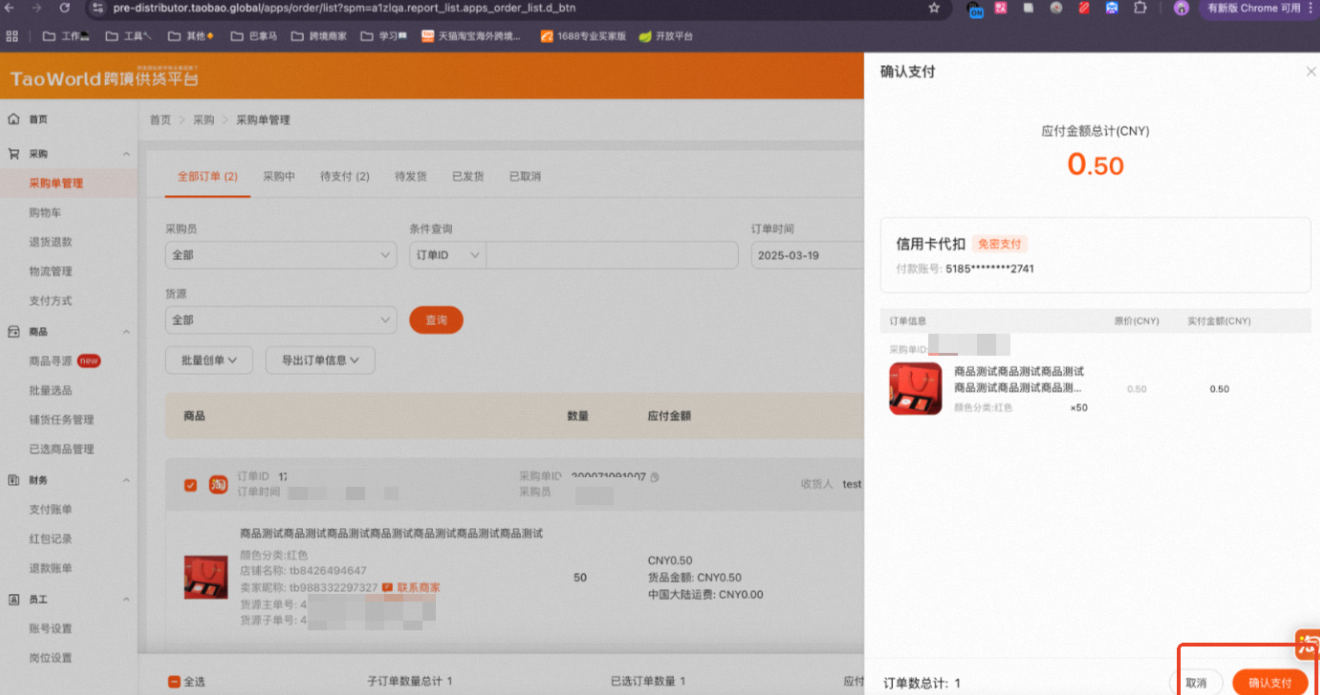The image size is (1320, 695).
Task: Expand the 导出订单信息 dropdown button
Action: (320, 360)
